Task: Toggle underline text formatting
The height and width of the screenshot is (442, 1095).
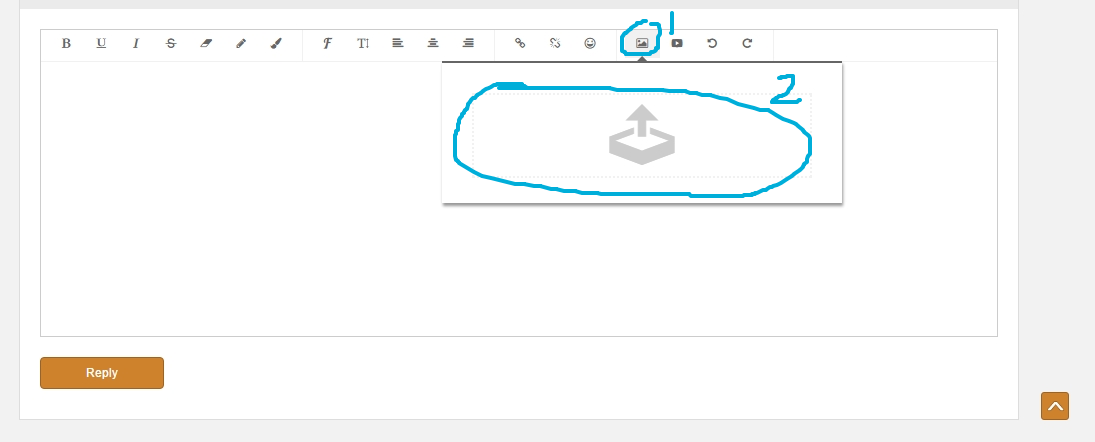Action: pos(101,44)
